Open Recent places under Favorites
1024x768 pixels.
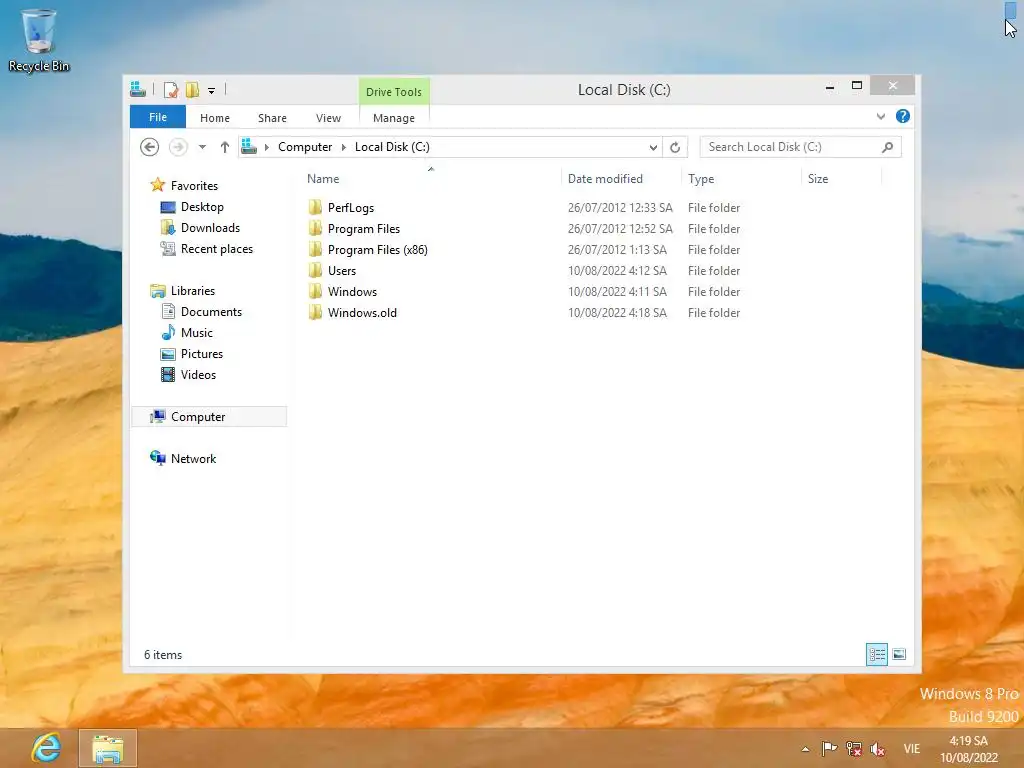click(x=217, y=249)
